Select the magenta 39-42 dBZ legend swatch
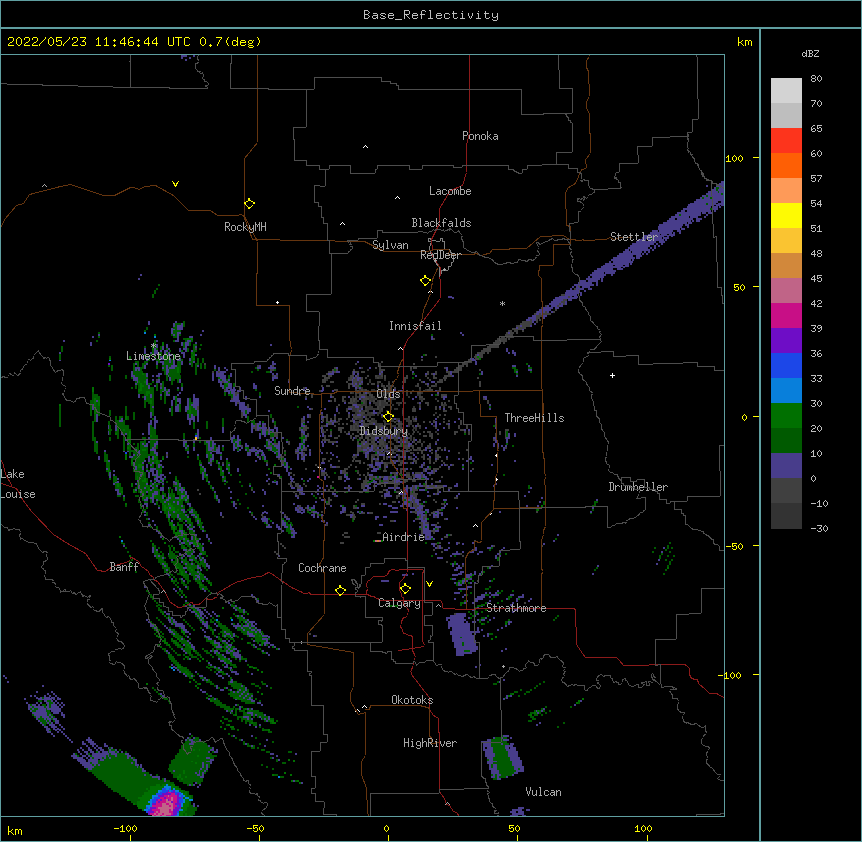The height and width of the screenshot is (842, 862). tap(786, 316)
